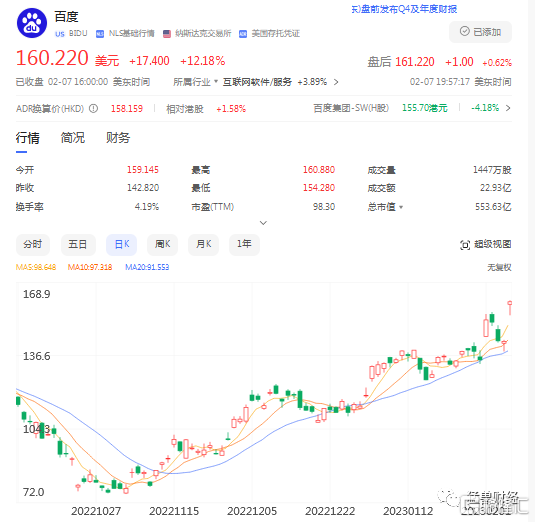
Task: Click the 成交量 value 1447万股
Action: [492, 170]
